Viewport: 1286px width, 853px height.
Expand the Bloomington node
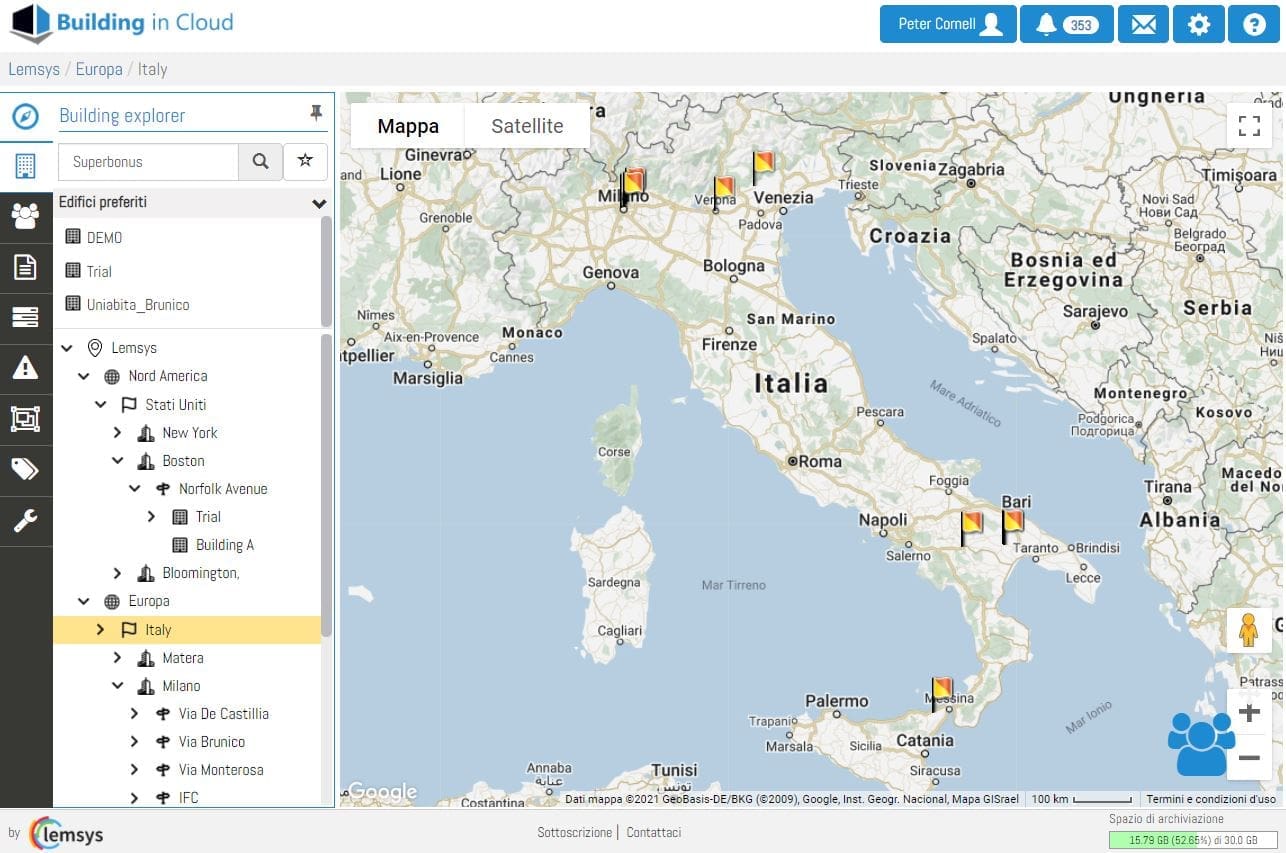[x=117, y=573]
